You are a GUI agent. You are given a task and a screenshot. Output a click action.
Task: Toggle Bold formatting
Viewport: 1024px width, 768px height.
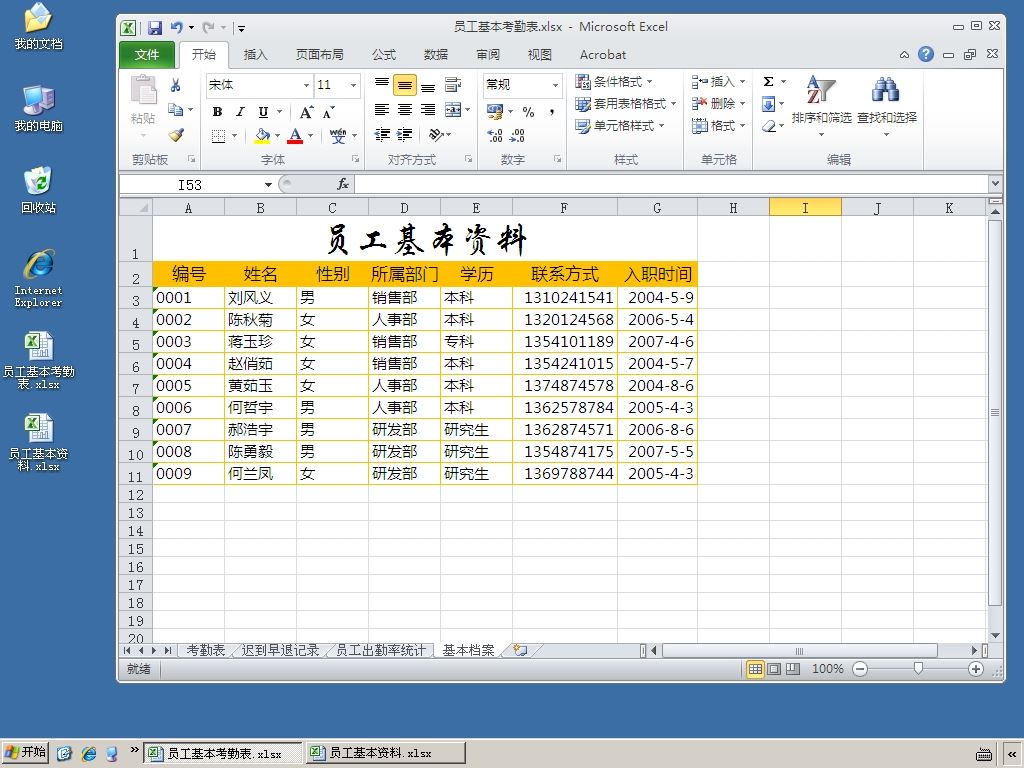(x=217, y=112)
